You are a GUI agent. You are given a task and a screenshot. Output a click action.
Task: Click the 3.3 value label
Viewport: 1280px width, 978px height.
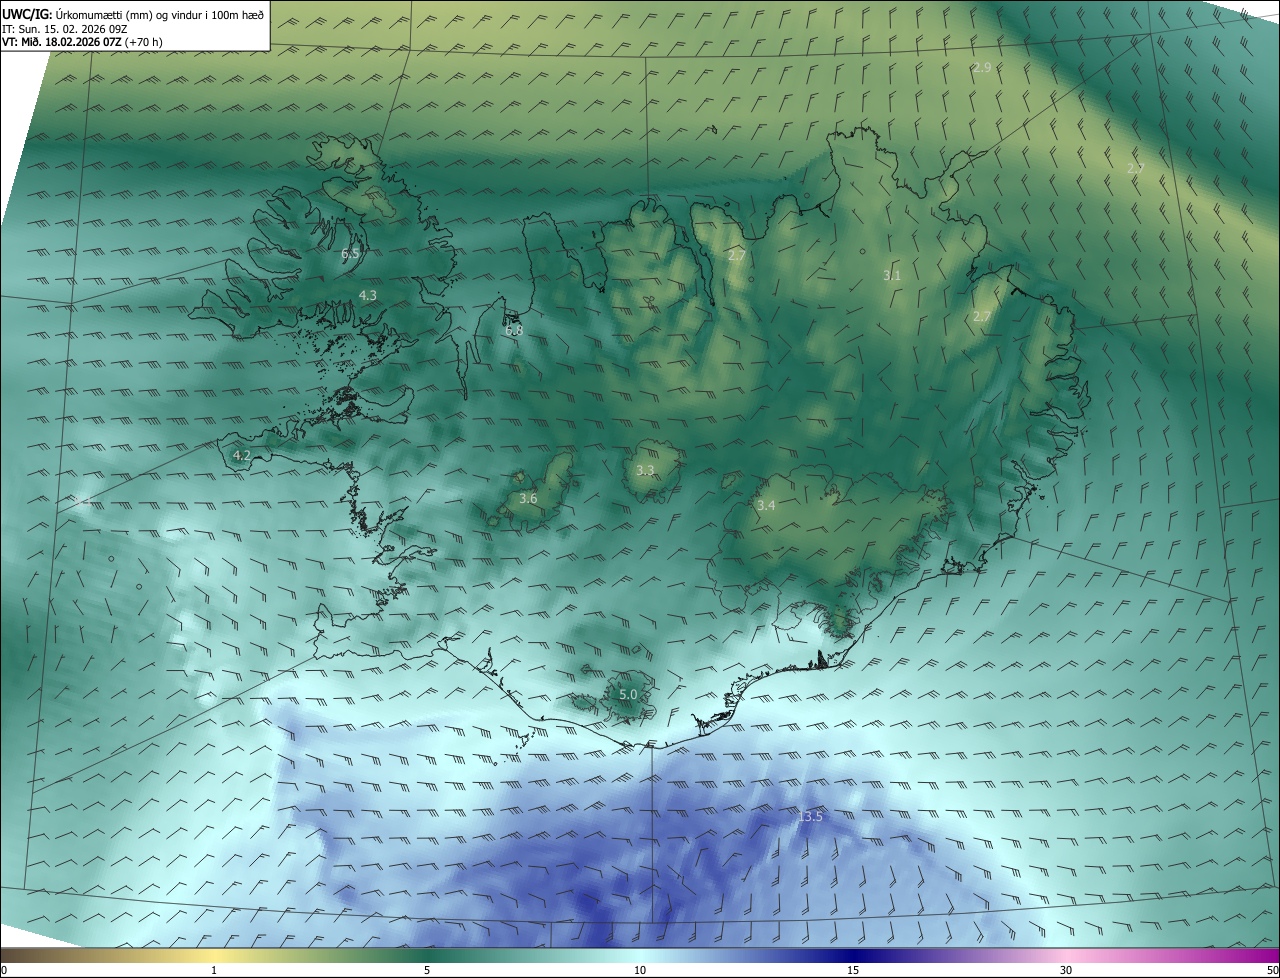coord(646,471)
